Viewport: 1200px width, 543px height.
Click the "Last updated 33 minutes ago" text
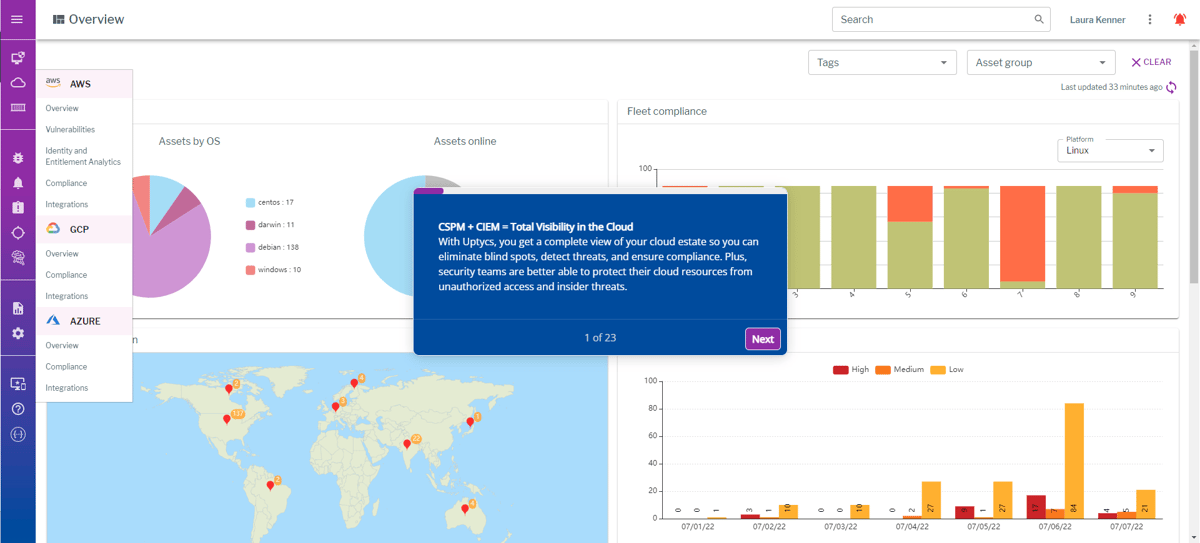tap(1112, 88)
